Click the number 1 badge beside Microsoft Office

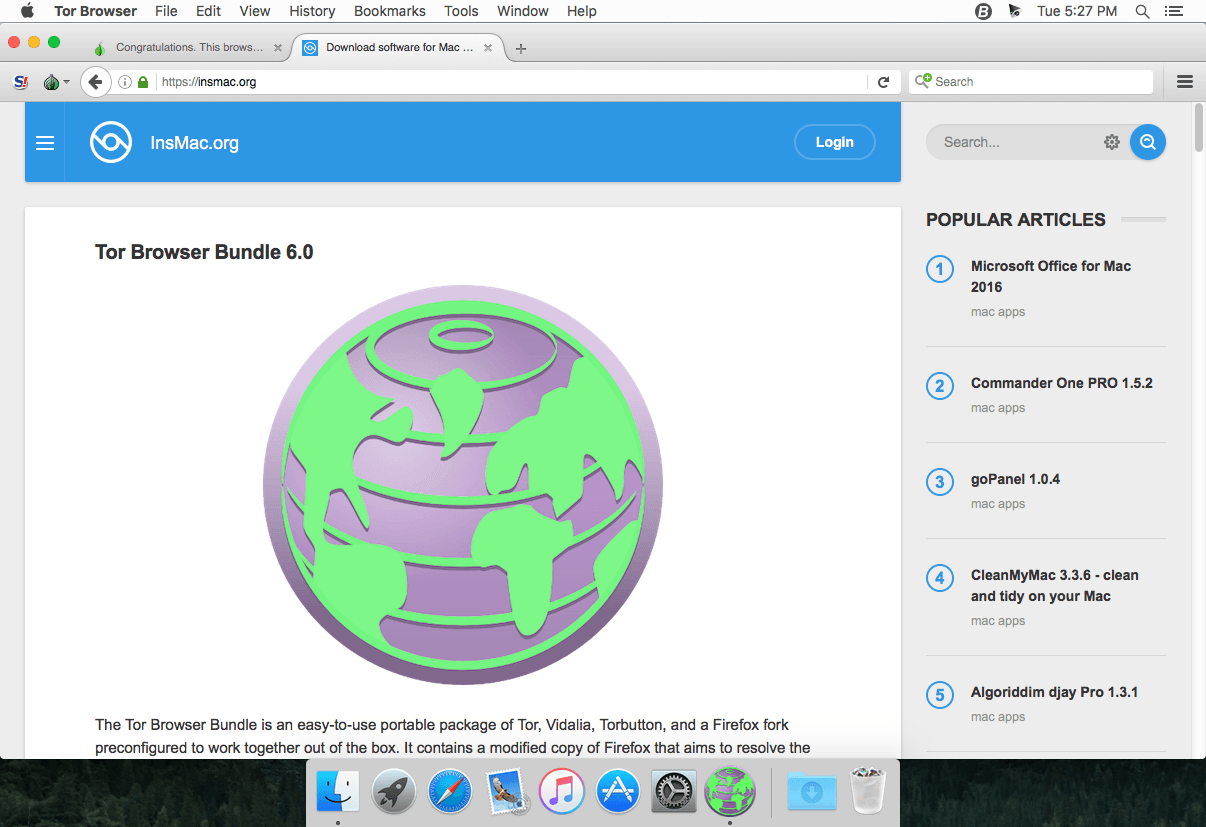940,269
